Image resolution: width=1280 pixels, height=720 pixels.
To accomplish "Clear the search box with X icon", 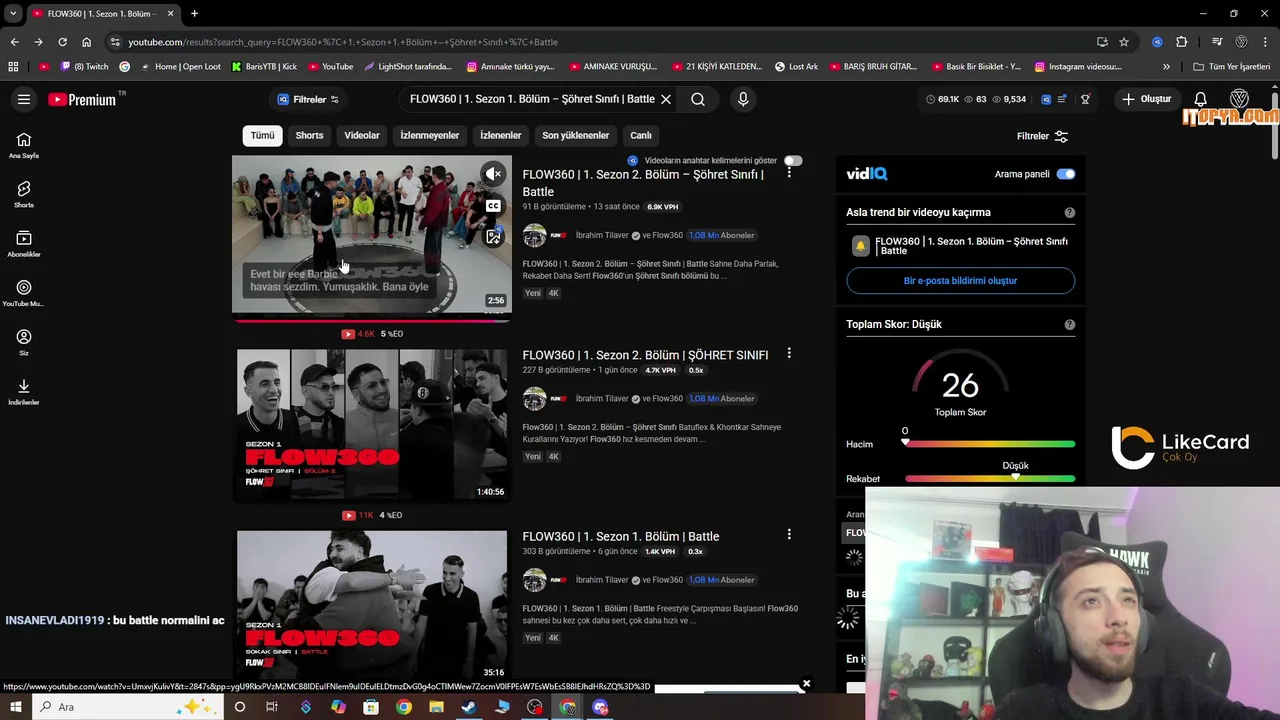I will tap(666, 99).
